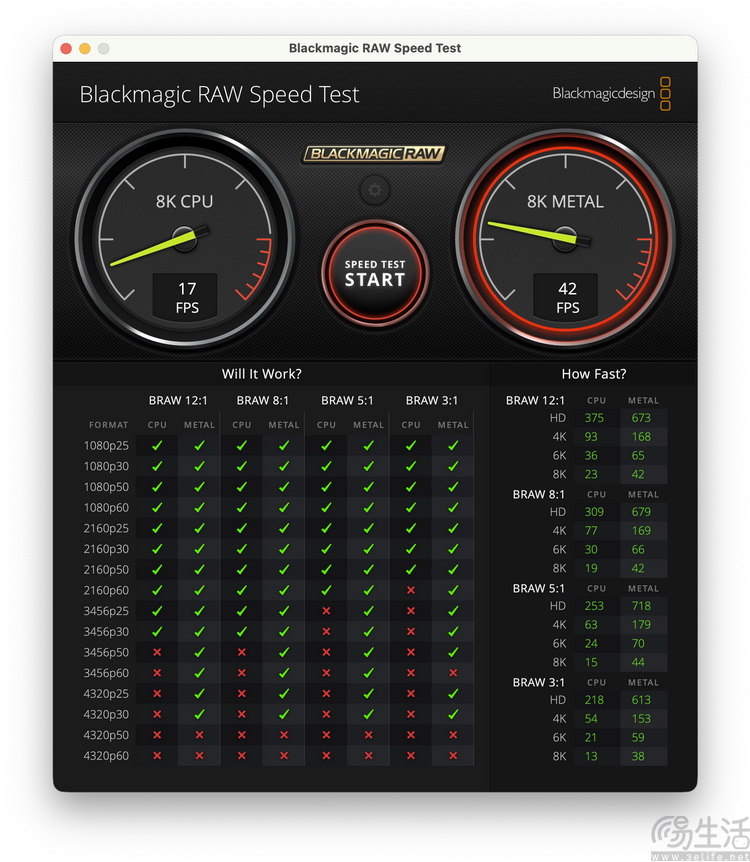Close the window with the red button

point(66,48)
